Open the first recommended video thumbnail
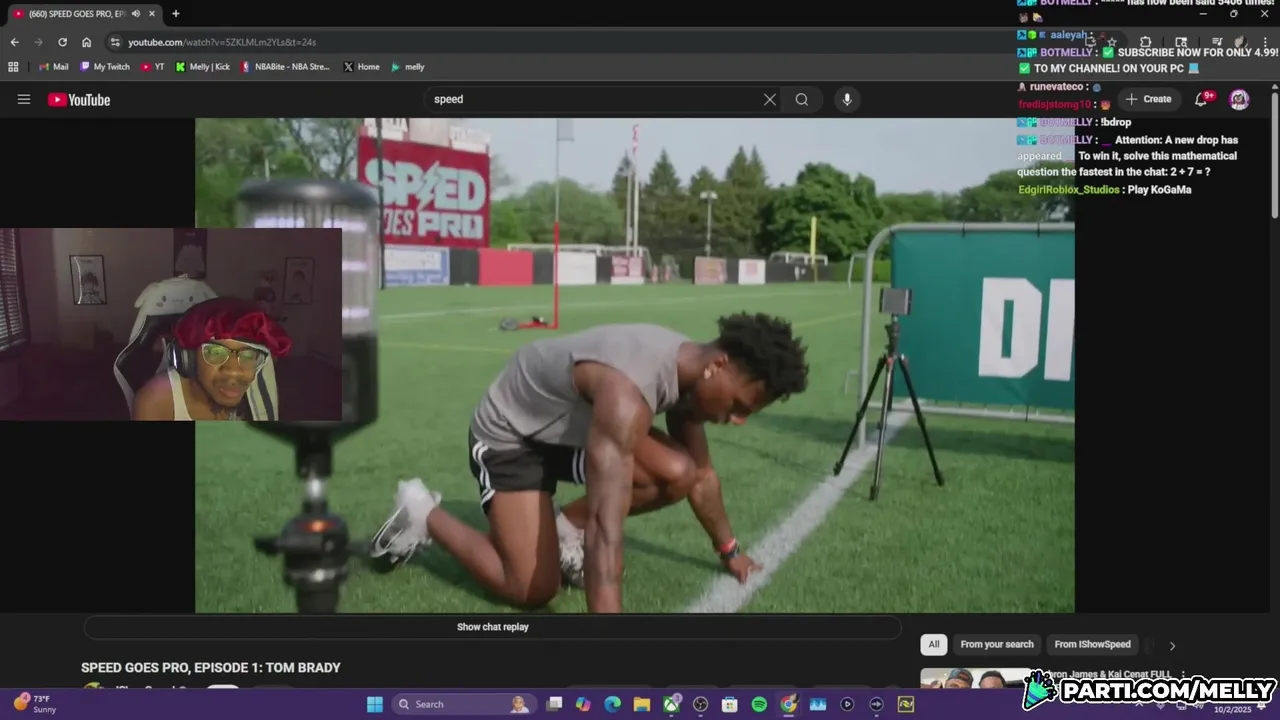This screenshot has width=1280, height=720. (975, 678)
